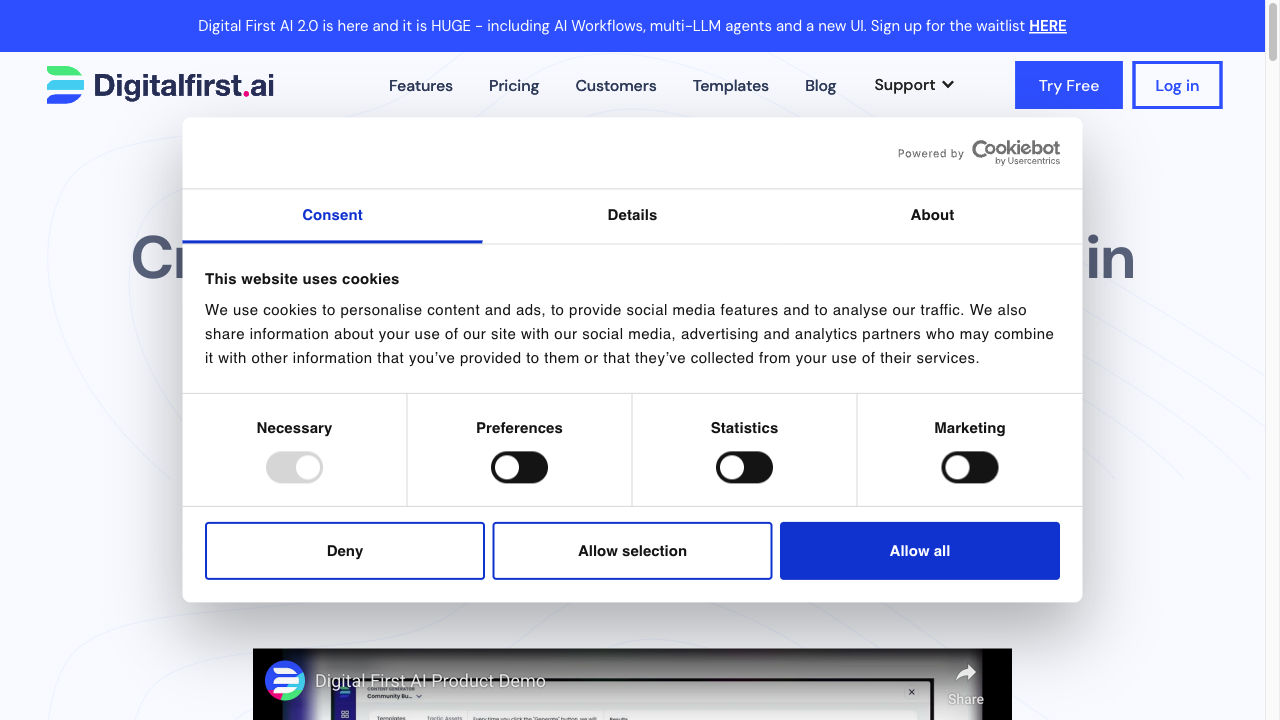
Task: Switch to the About tab
Action: pos(932,215)
